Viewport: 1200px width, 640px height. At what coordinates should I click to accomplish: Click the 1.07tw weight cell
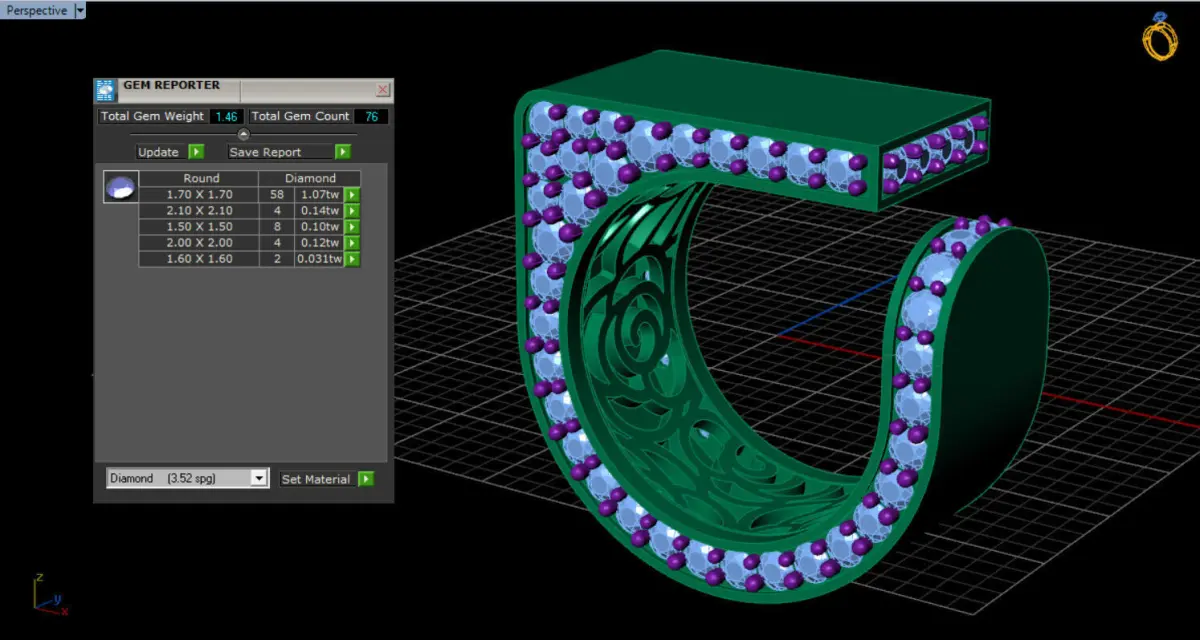[319, 194]
